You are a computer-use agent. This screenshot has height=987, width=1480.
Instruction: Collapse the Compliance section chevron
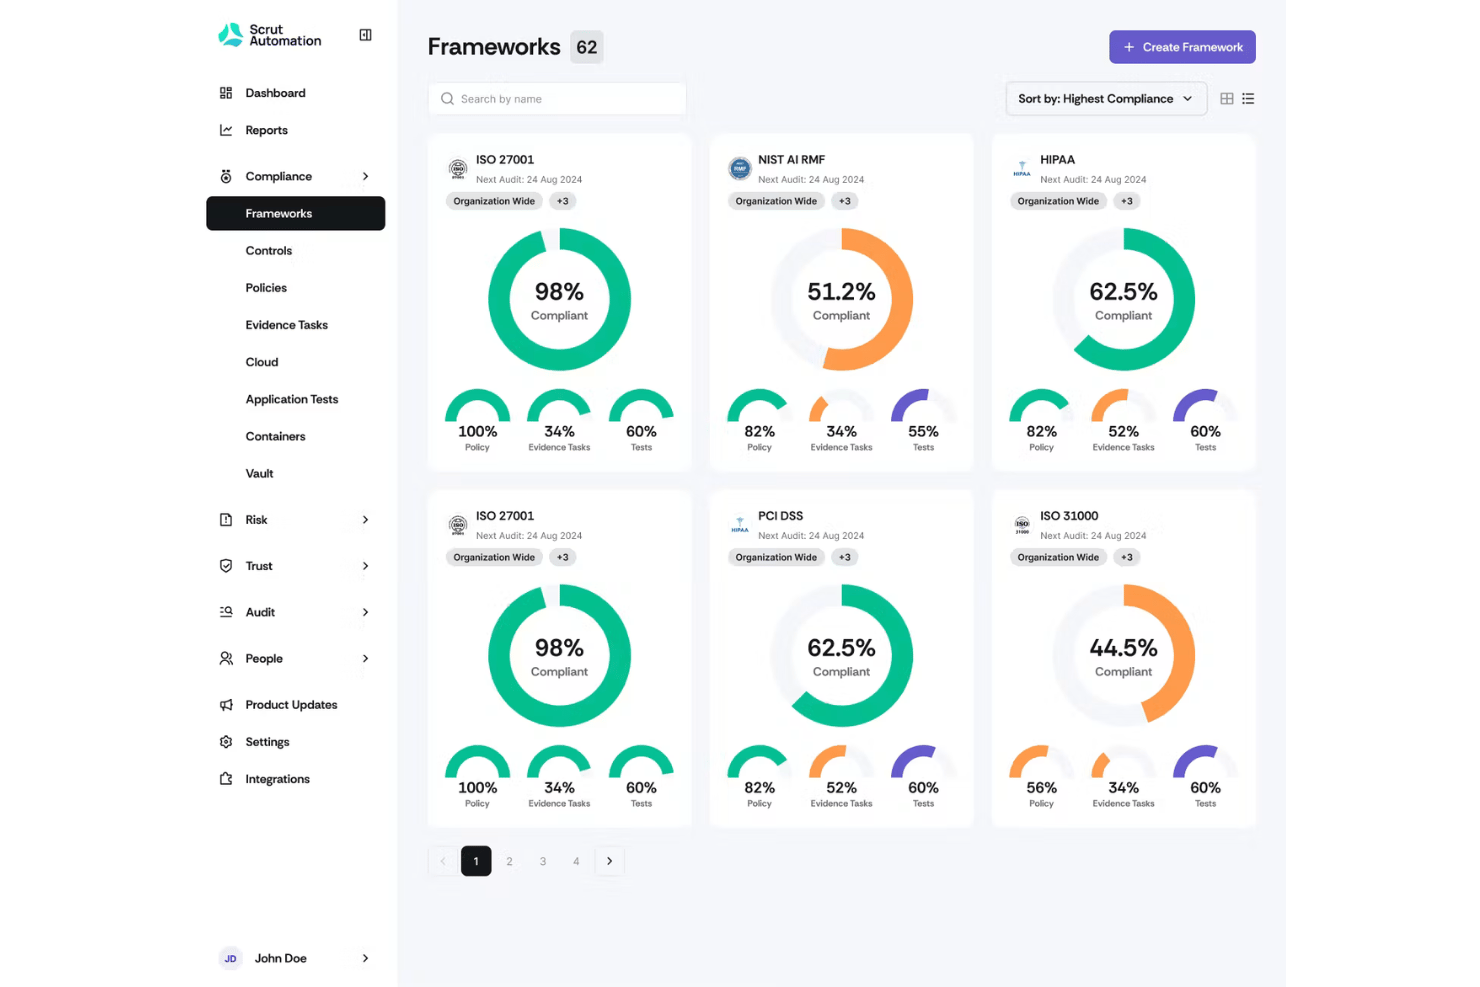pyautogui.click(x=365, y=177)
